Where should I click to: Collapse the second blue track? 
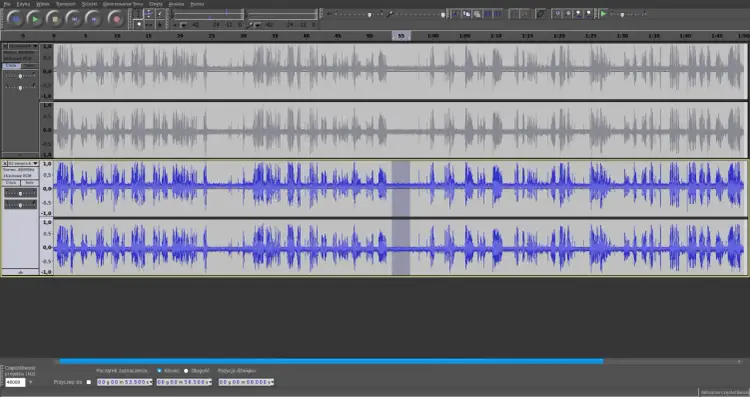point(20,272)
